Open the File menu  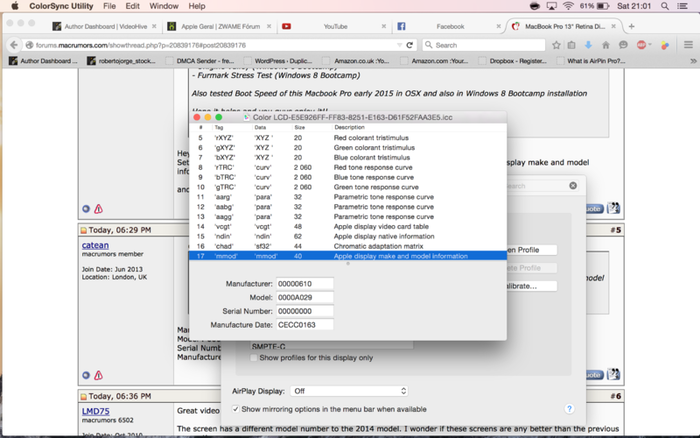click(x=109, y=6)
